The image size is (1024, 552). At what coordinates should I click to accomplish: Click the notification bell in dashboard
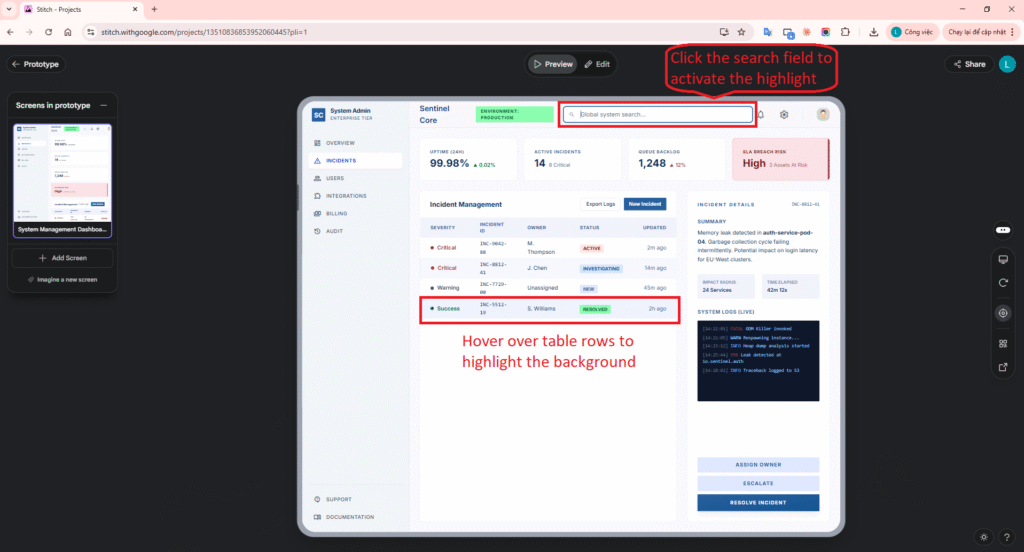[x=761, y=115]
